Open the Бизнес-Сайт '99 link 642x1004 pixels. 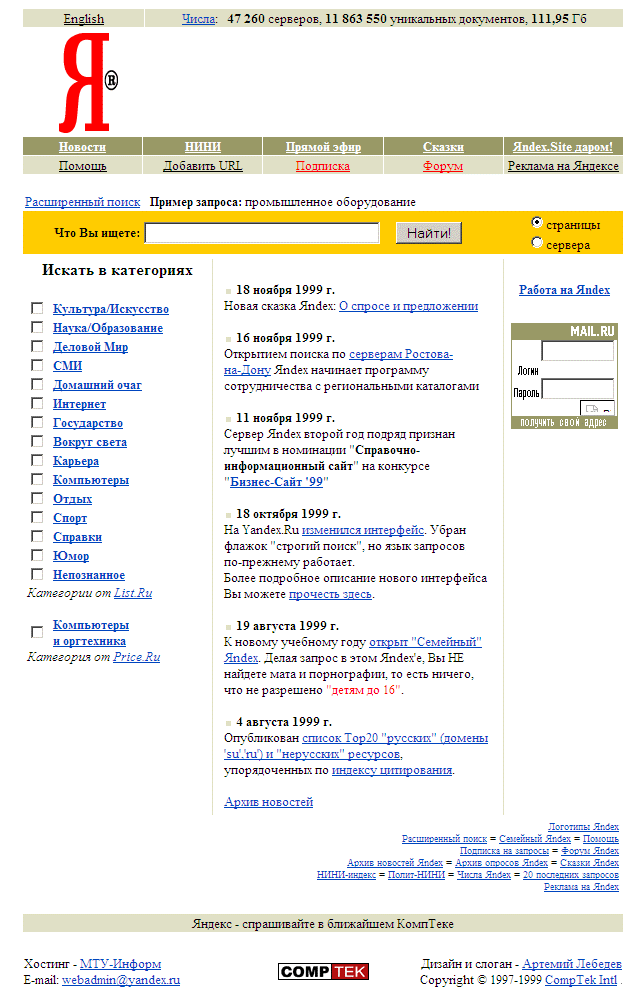tap(276, 482)
